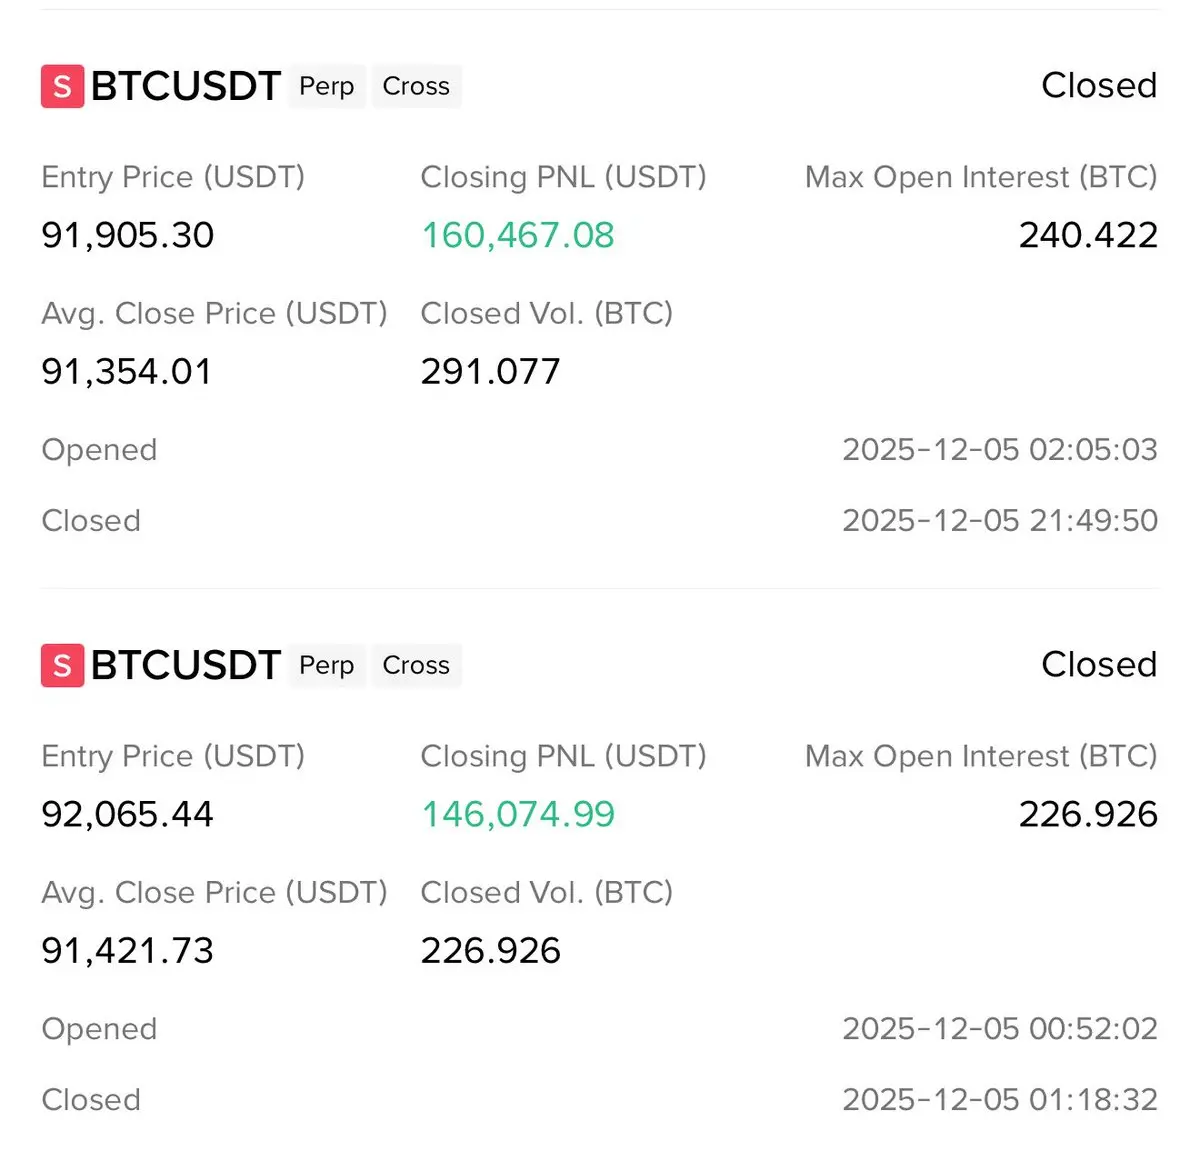Open the first BTCUSDT position title
1200x1161 pixels.
click(186, 86)
